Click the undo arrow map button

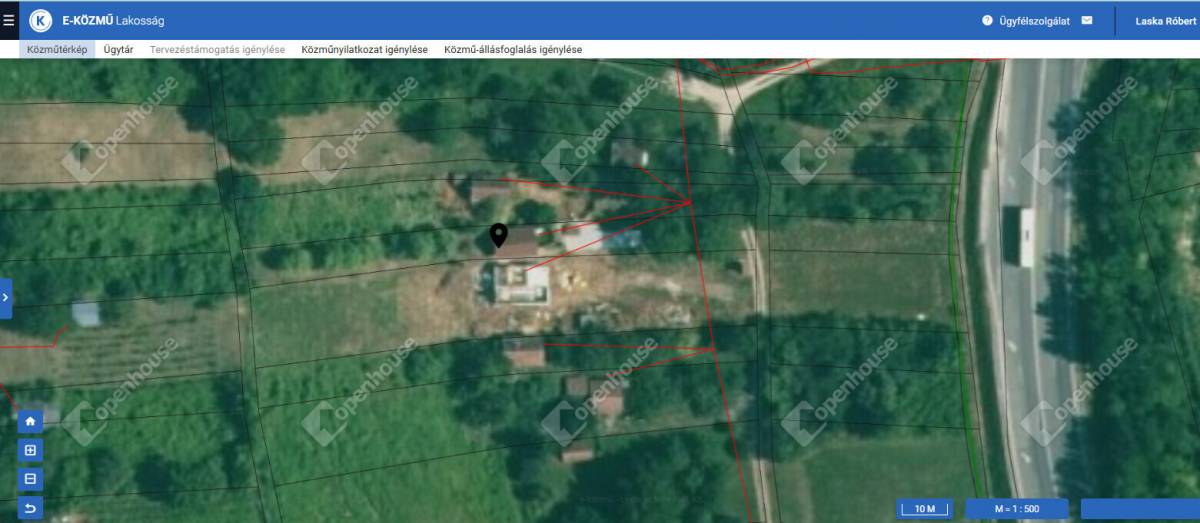point(31,508)
